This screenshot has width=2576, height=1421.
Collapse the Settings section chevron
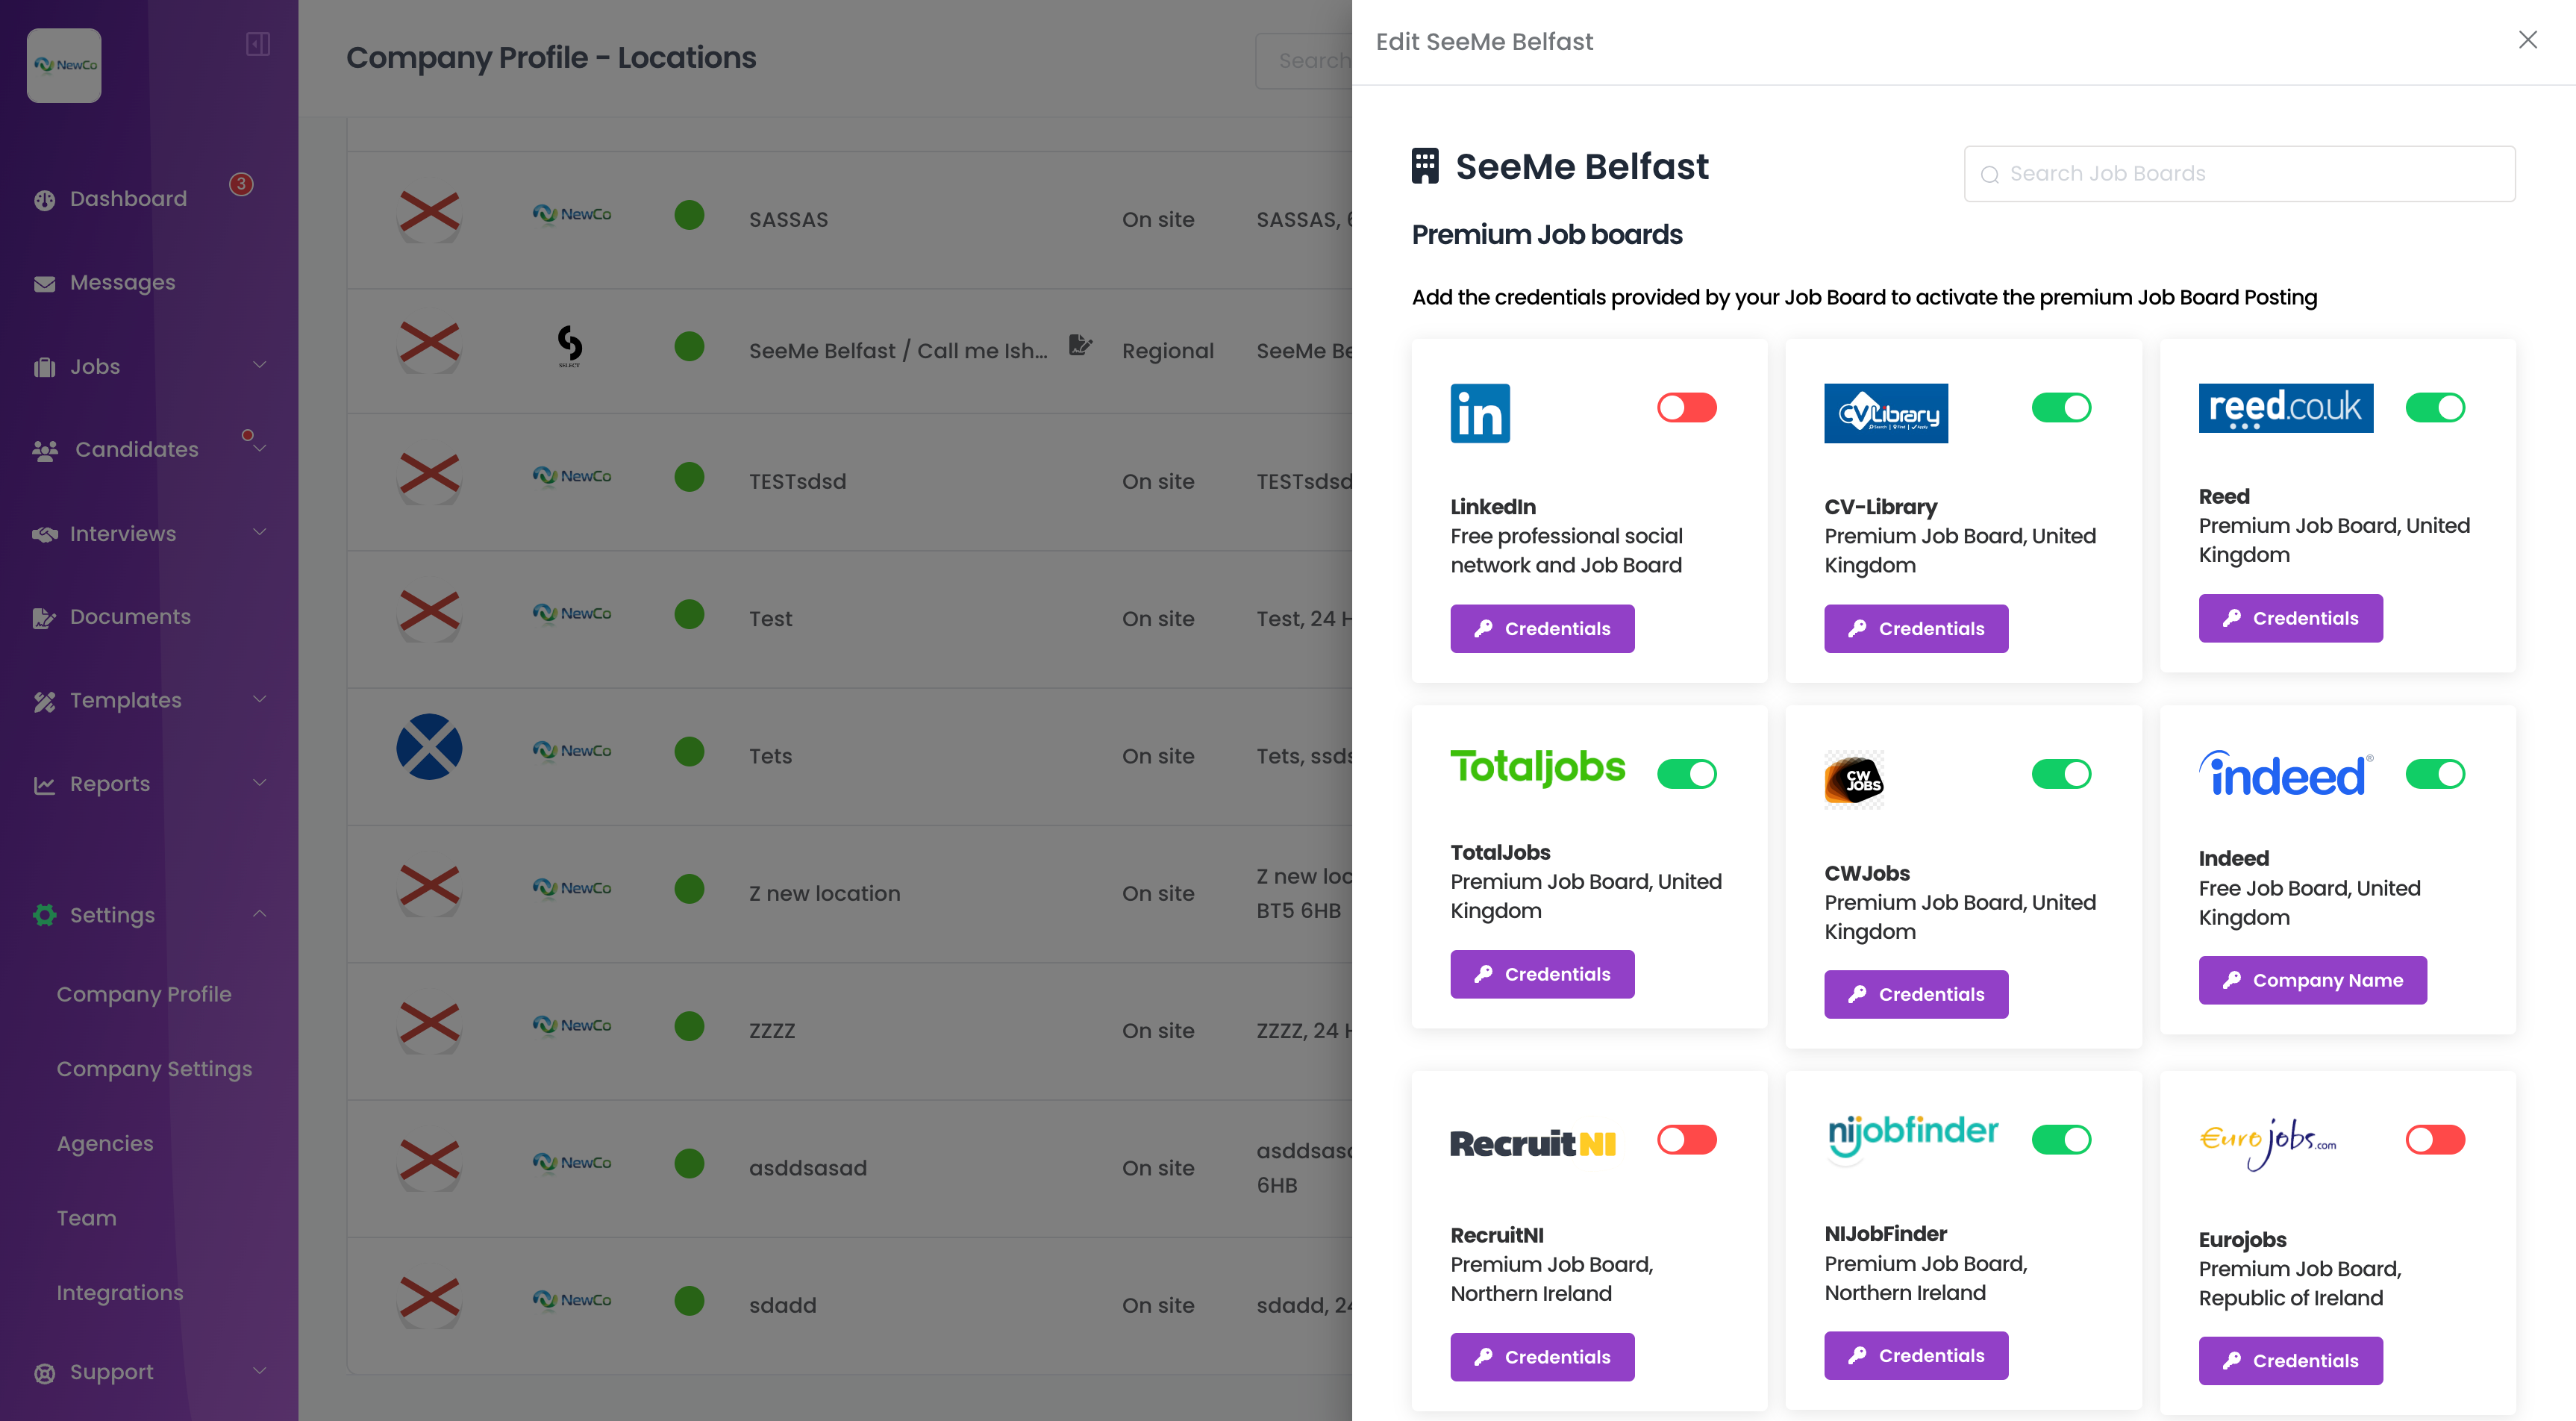pos(259,914)
